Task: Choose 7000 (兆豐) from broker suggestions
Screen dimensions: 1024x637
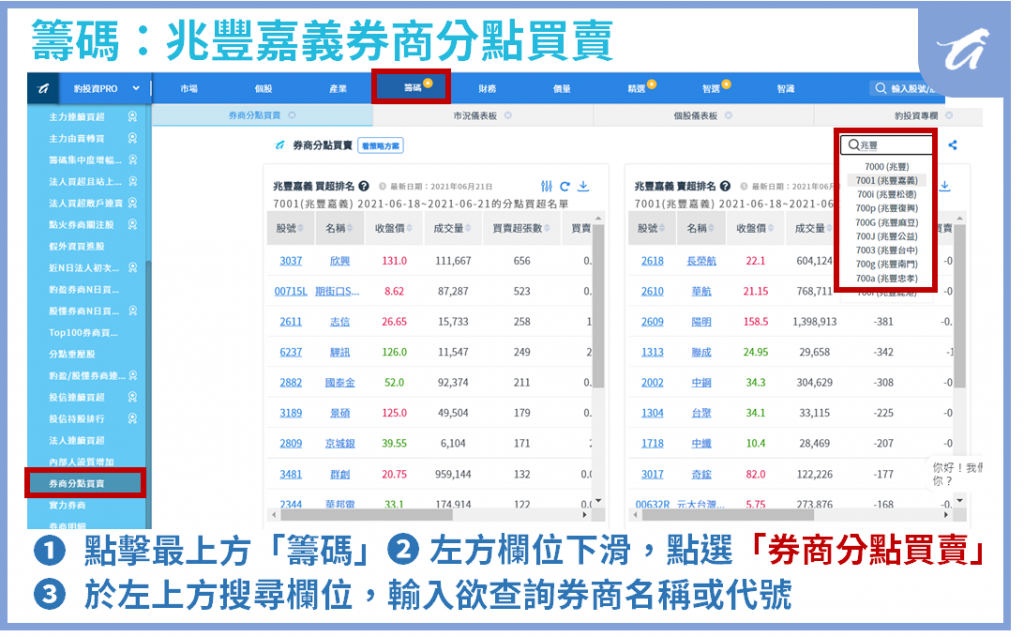Action: (886, 167)
